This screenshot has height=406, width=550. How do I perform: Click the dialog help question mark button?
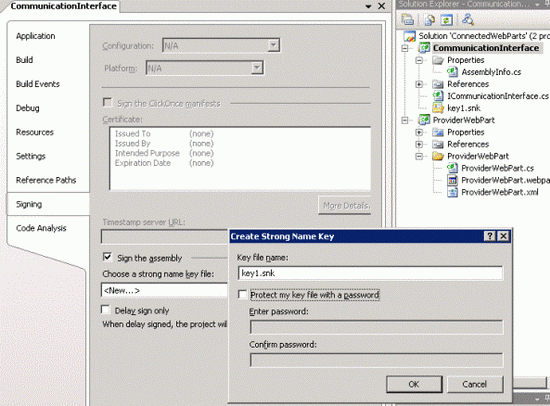[x=490, y=236]
